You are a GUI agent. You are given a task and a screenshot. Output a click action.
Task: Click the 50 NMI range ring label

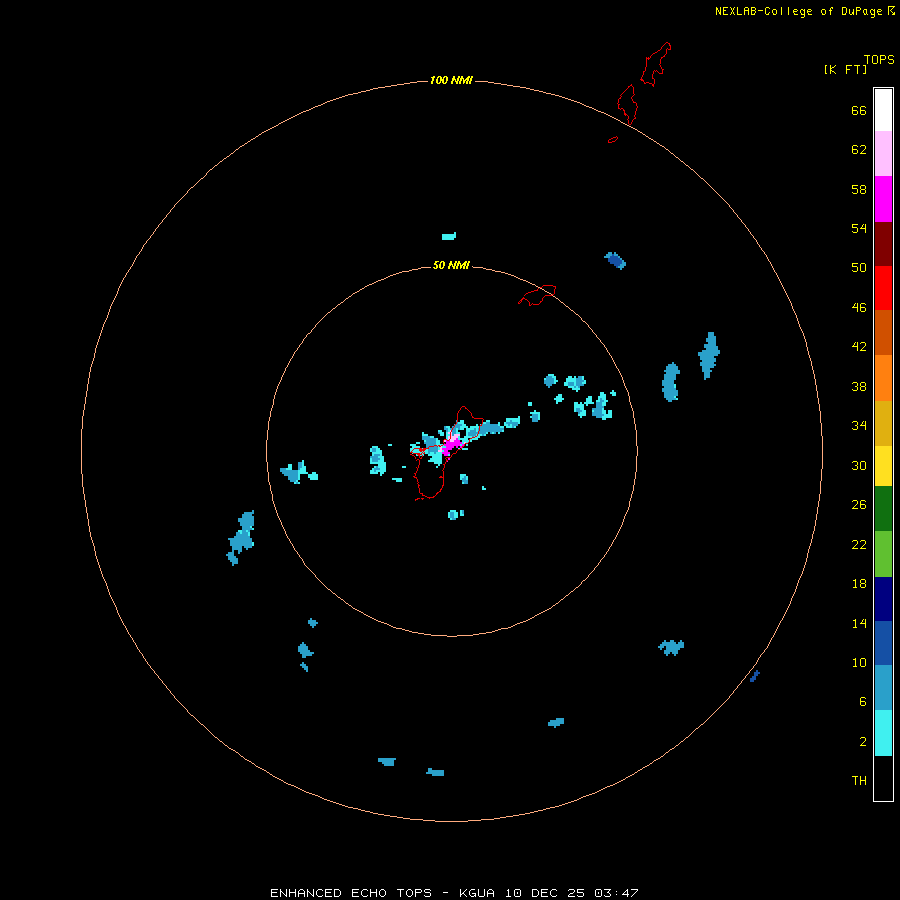[451, 265]
